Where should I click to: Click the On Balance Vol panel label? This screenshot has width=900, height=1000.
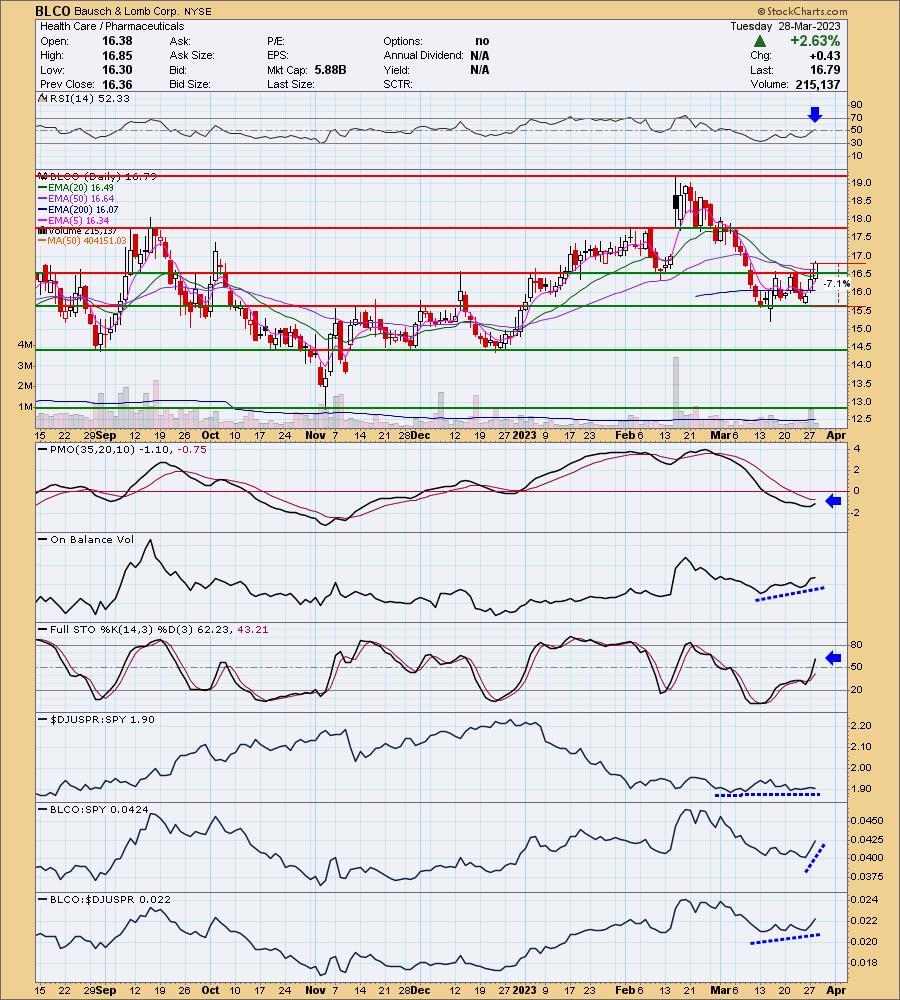(92, 540)
